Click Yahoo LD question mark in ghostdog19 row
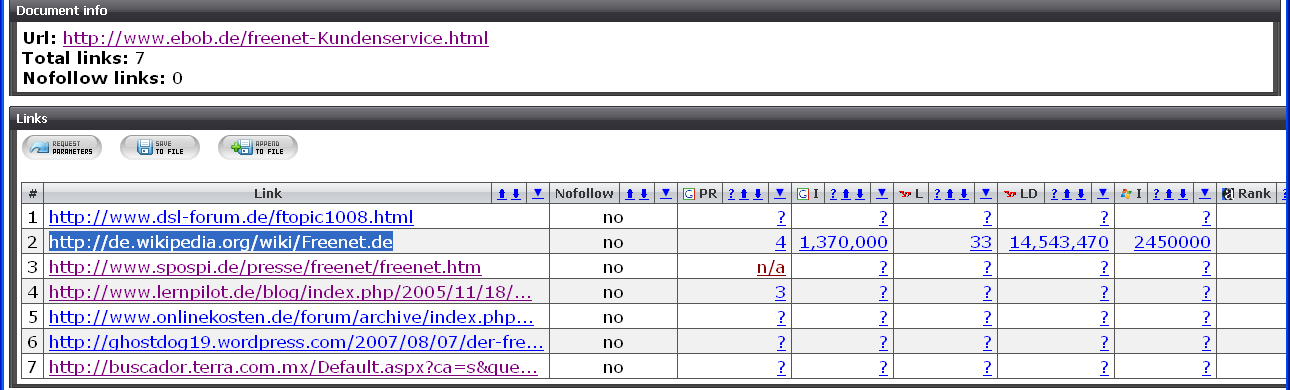Image resolution: width=1290 pixels, height=390 pixels. tap(1104, 342)
